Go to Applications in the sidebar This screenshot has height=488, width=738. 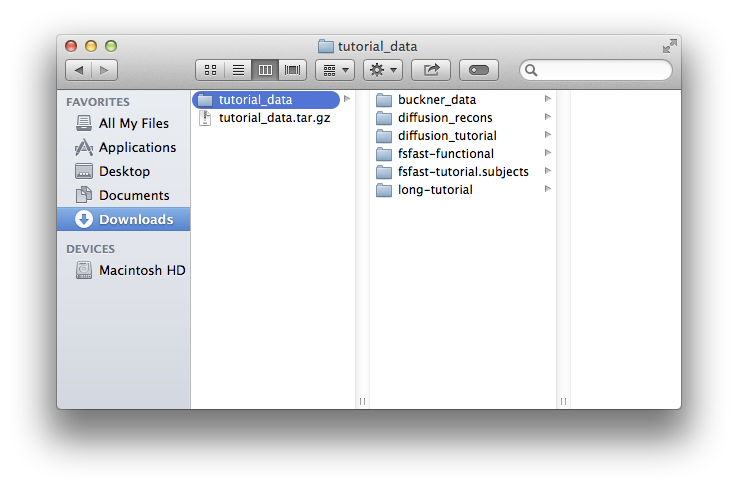tap(137, 147)
